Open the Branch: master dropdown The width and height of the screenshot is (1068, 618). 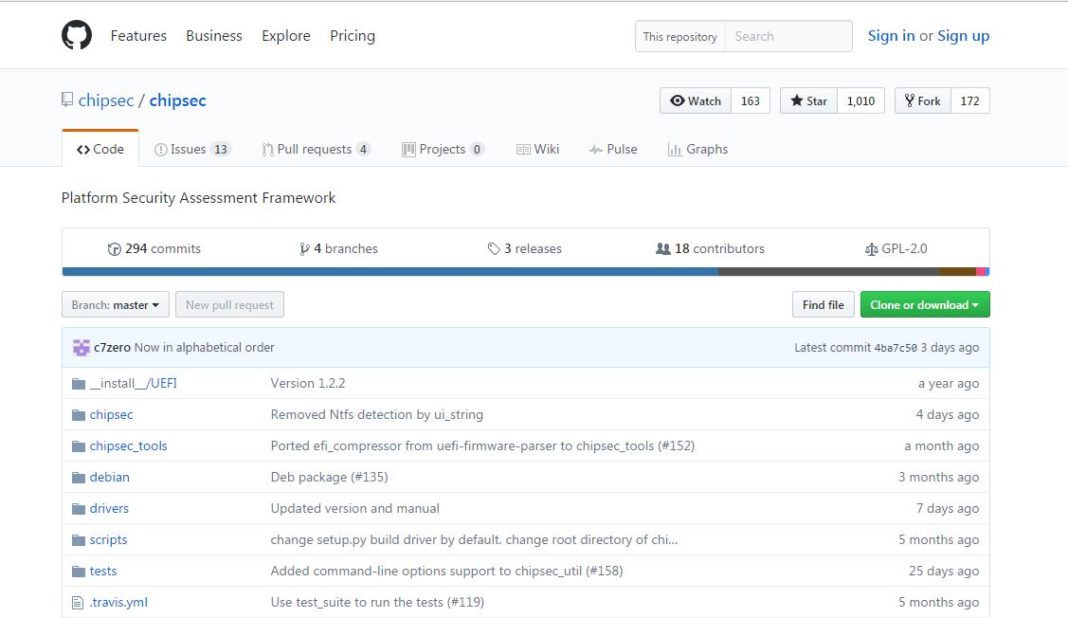(115, 305)
